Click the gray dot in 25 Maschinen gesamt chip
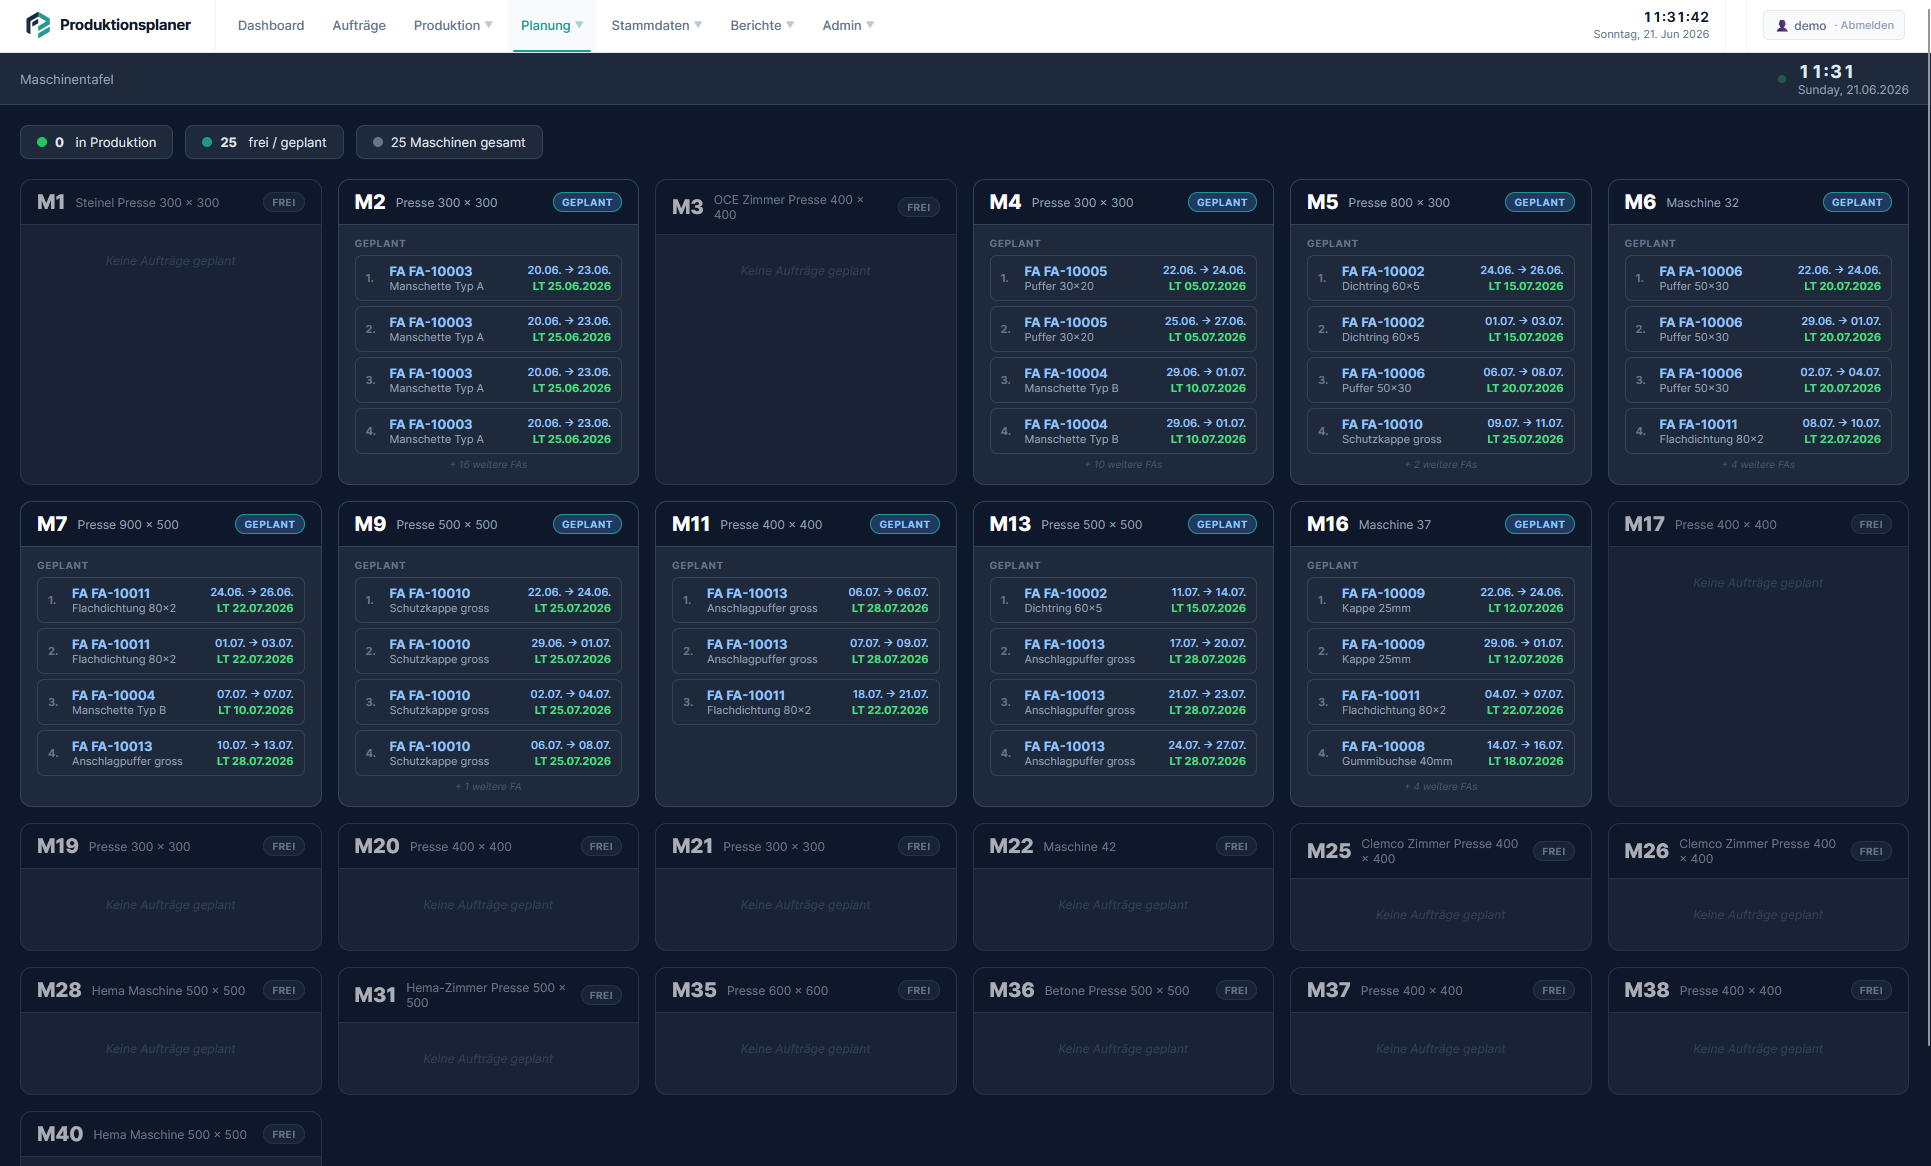Screen dimensions: 1931x1166 (x=378, y=142)
